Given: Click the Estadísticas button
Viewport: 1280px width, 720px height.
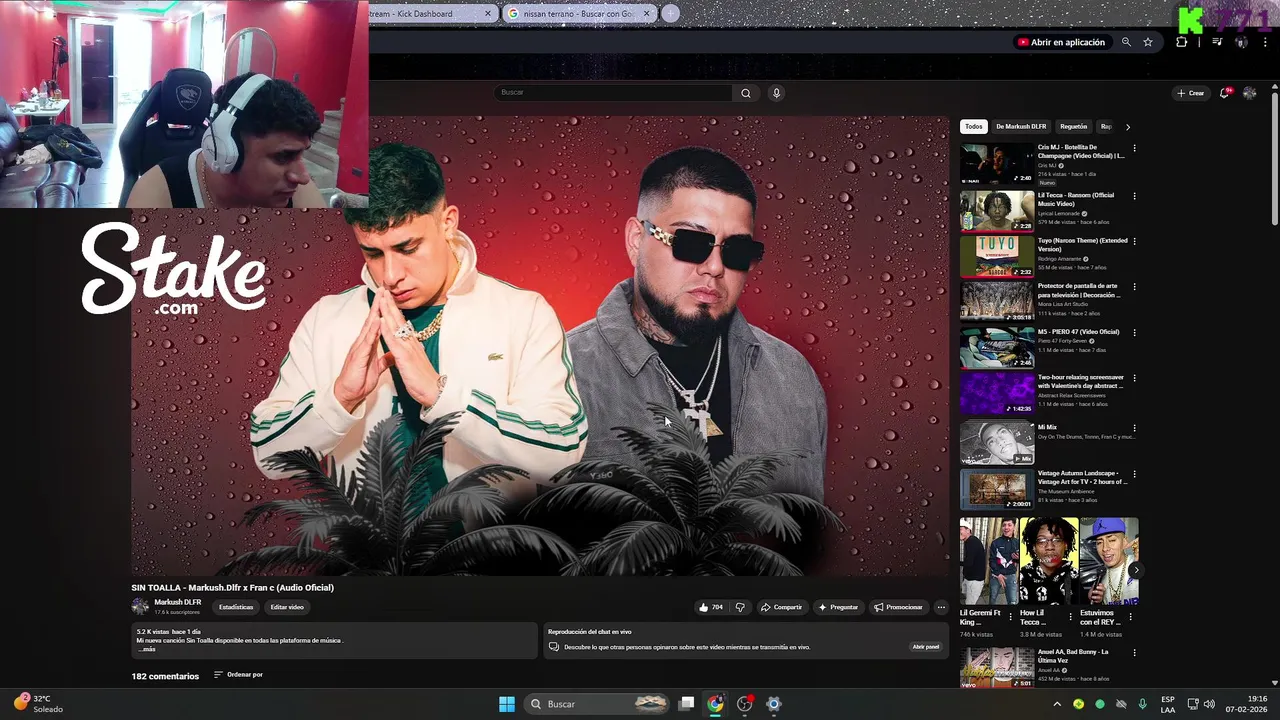Looking at the screenshot, I should click(236, 607).
